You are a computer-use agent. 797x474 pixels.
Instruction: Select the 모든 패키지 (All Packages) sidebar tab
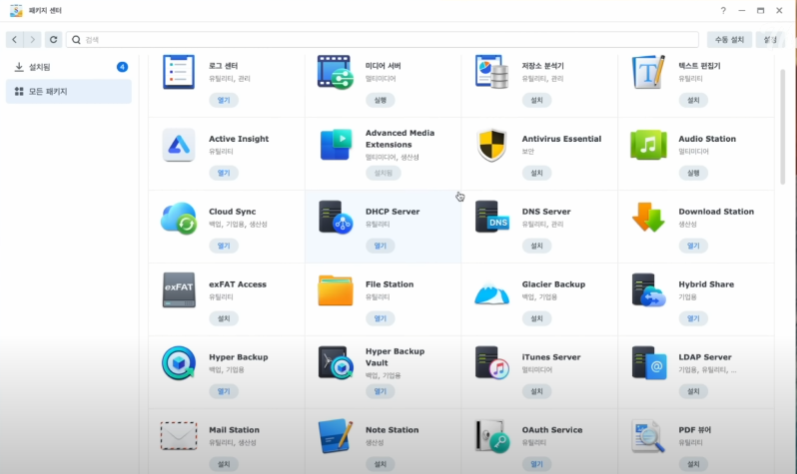click(68, 92)
